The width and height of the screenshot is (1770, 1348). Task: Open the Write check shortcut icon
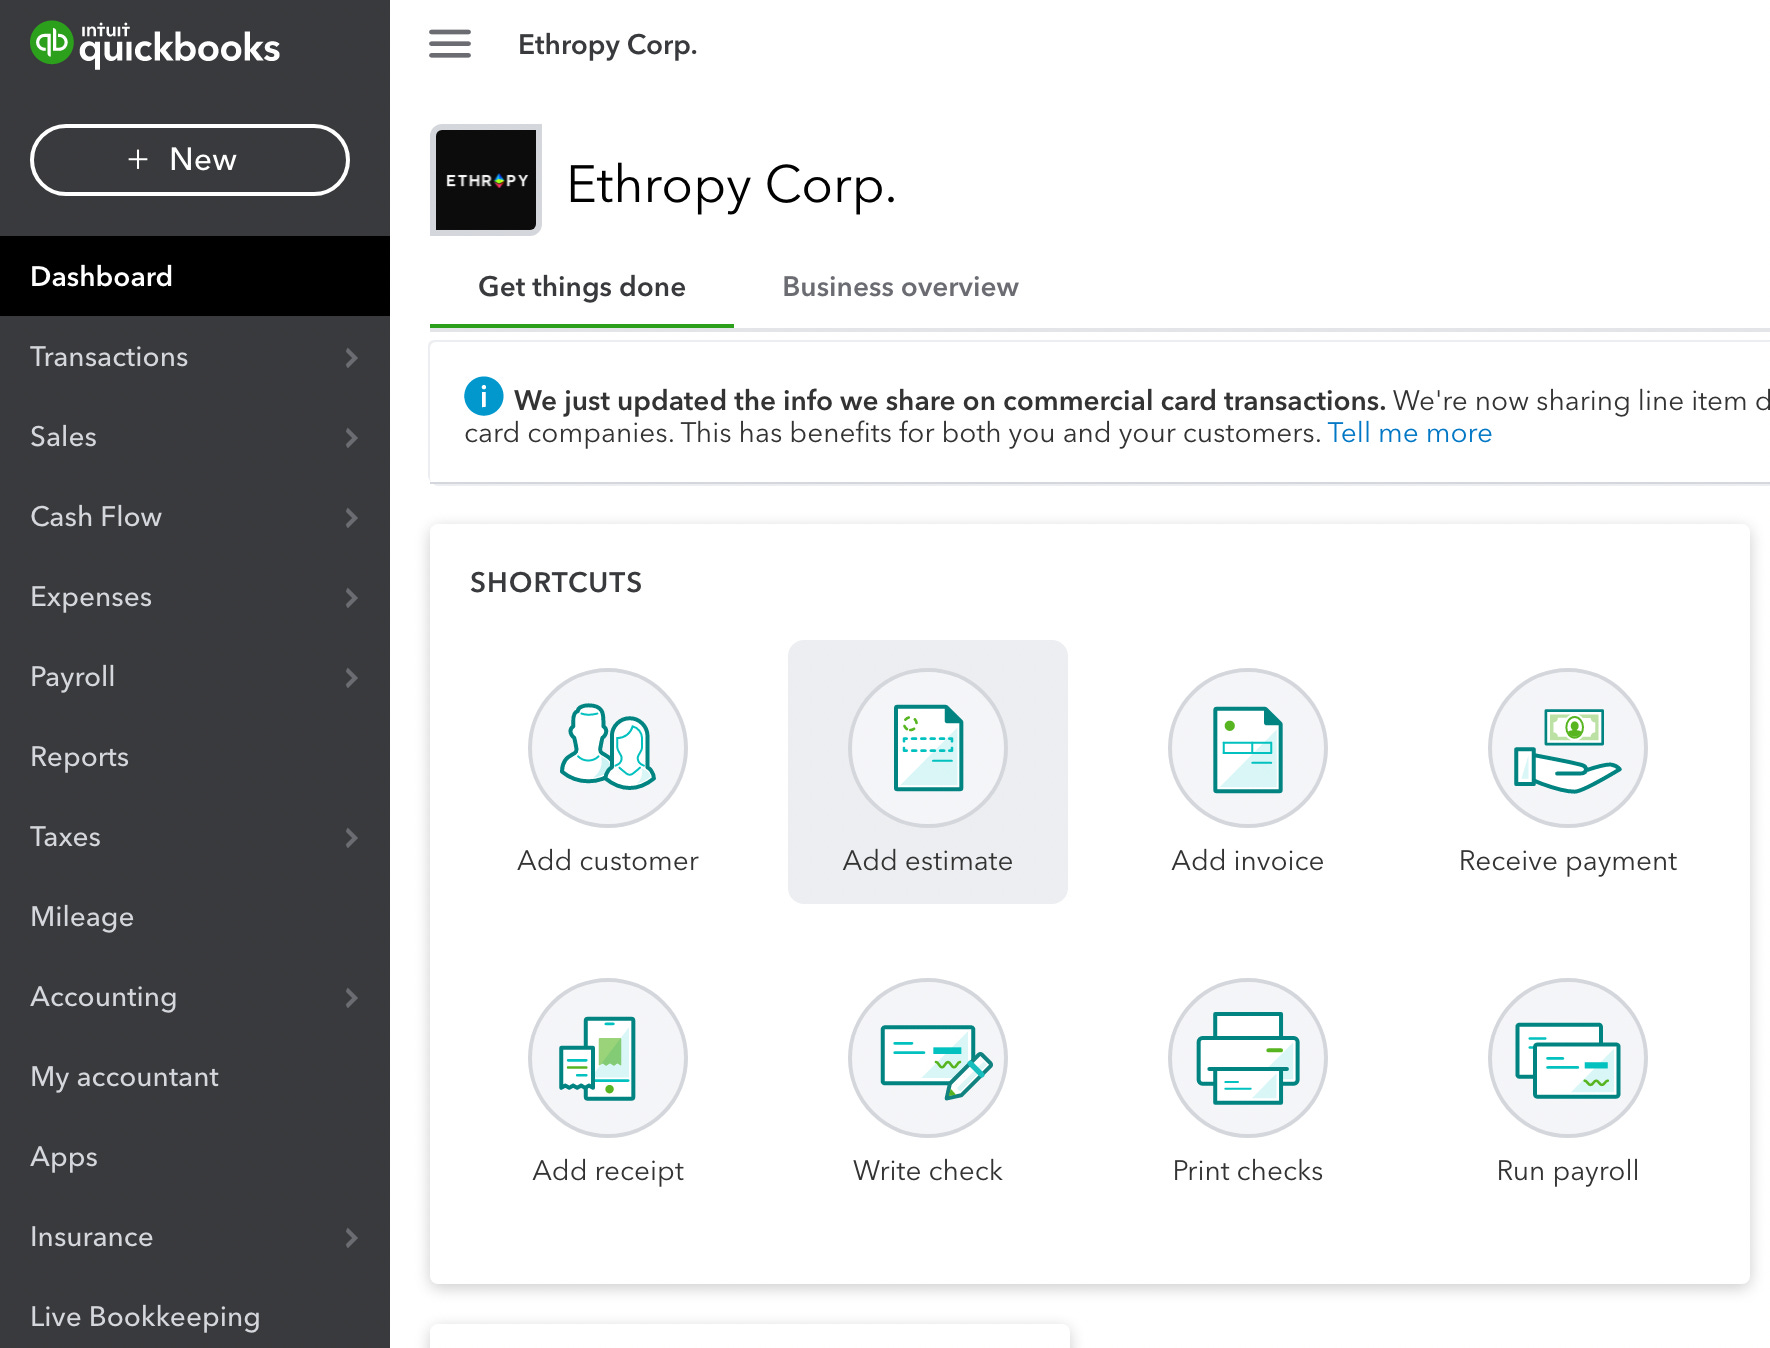[928, 1058]
